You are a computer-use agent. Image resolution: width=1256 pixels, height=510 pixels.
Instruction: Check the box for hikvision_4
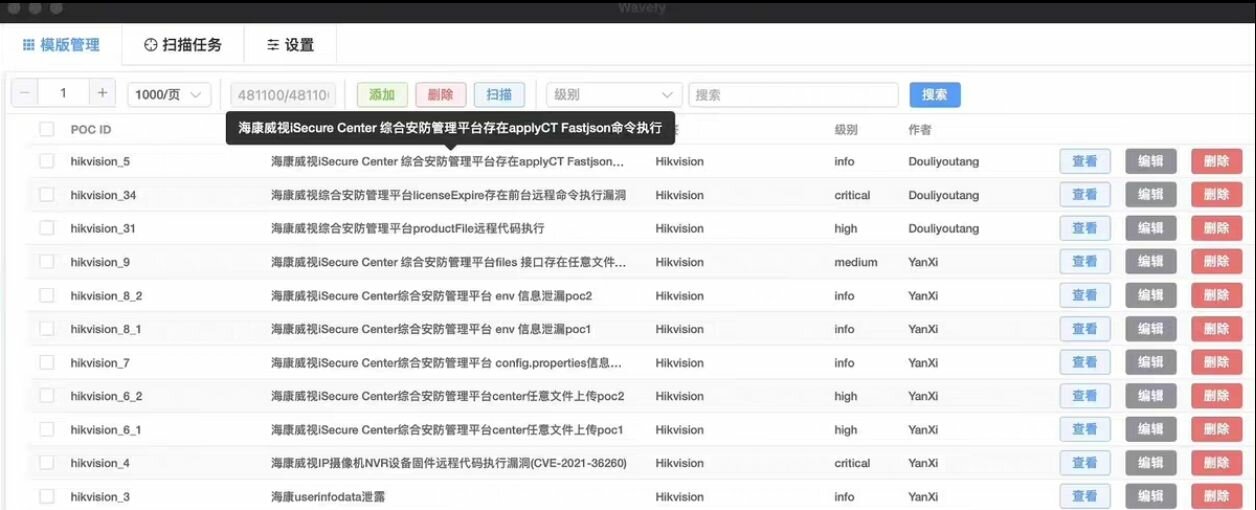(x=47, y=463)
